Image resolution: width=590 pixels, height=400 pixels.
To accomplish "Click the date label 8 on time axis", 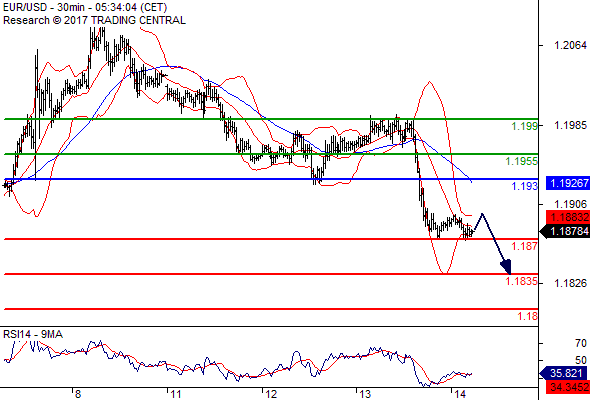I will coord(78,394).
